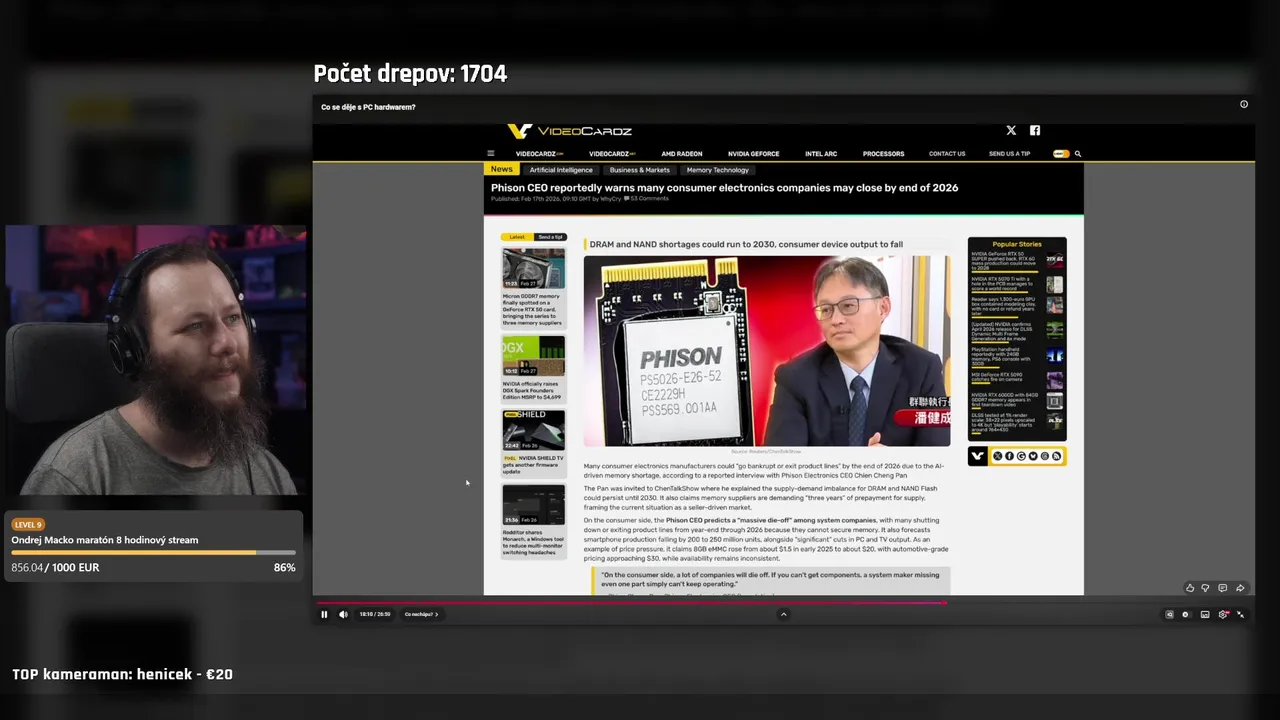1280x720 pixels.
Task: Open the DGX Spark Founders Edition story thumbnail
Action: tap(533, 356)
